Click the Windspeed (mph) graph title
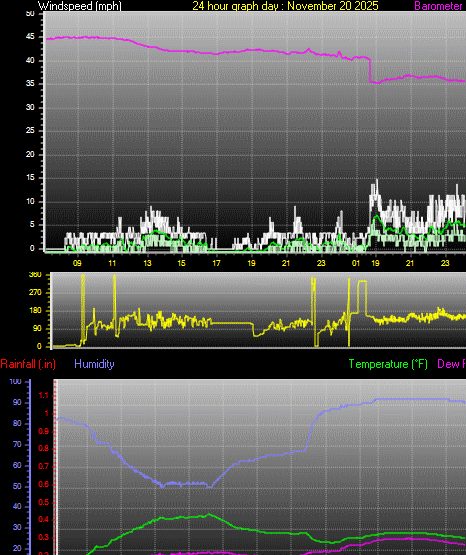466x555 pixels. click(x=80, y=6)
